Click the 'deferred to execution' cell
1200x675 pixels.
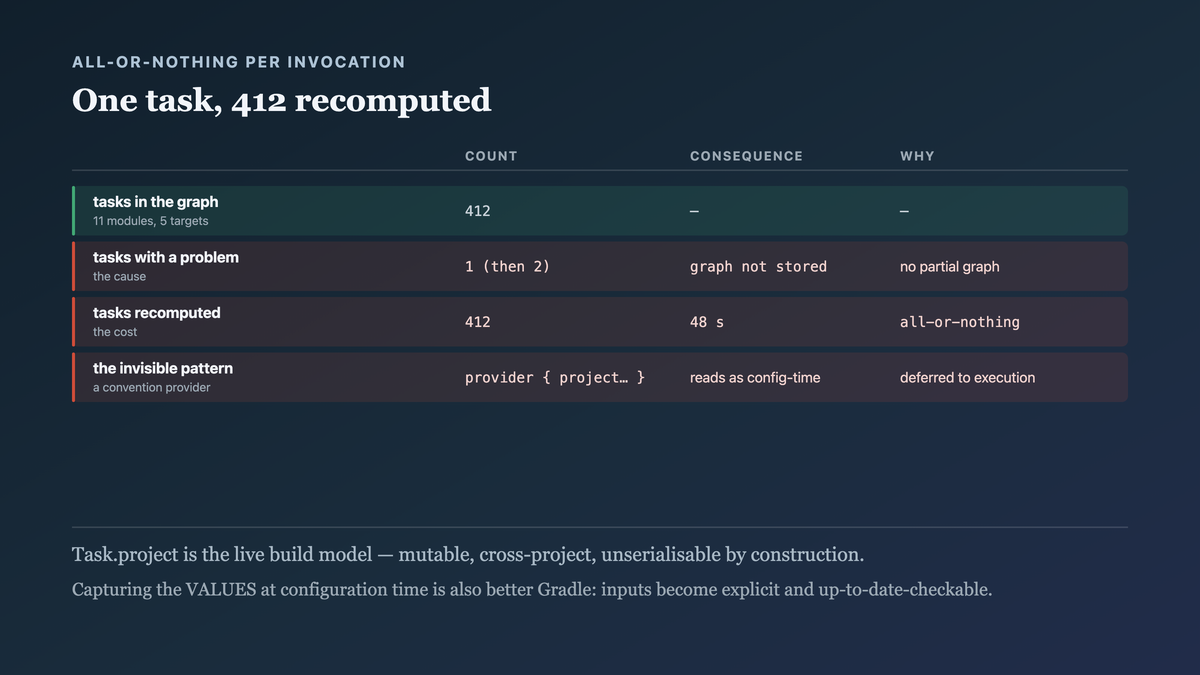[x=967, y=378]
